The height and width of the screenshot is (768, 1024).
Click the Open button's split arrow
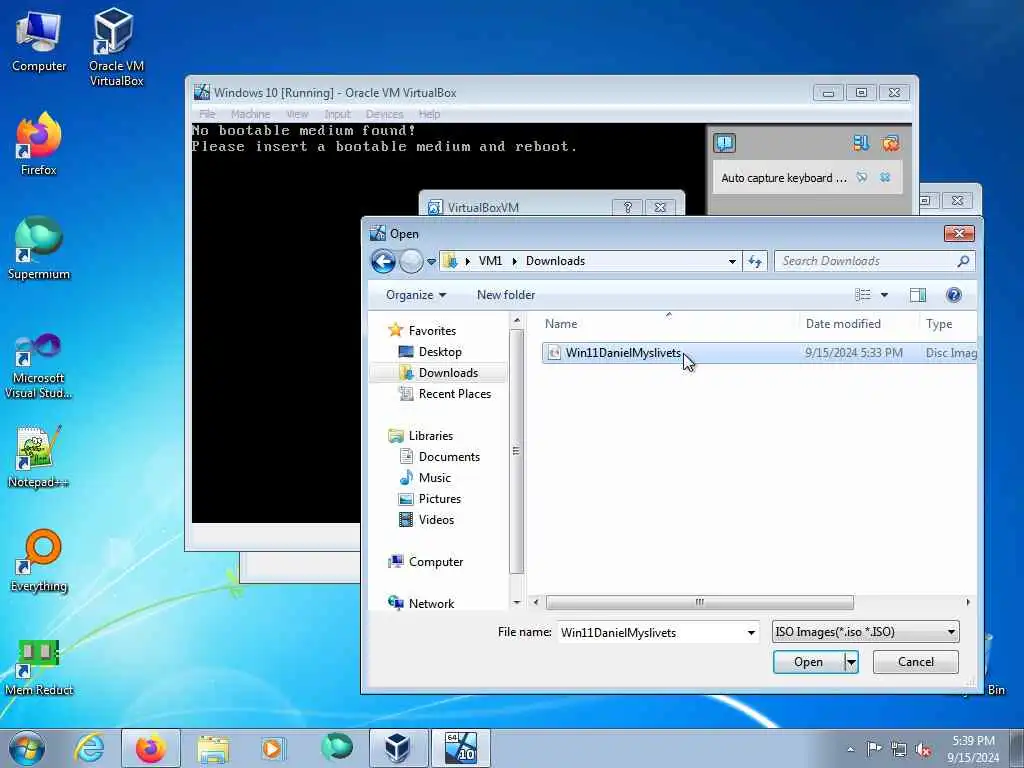851,662
